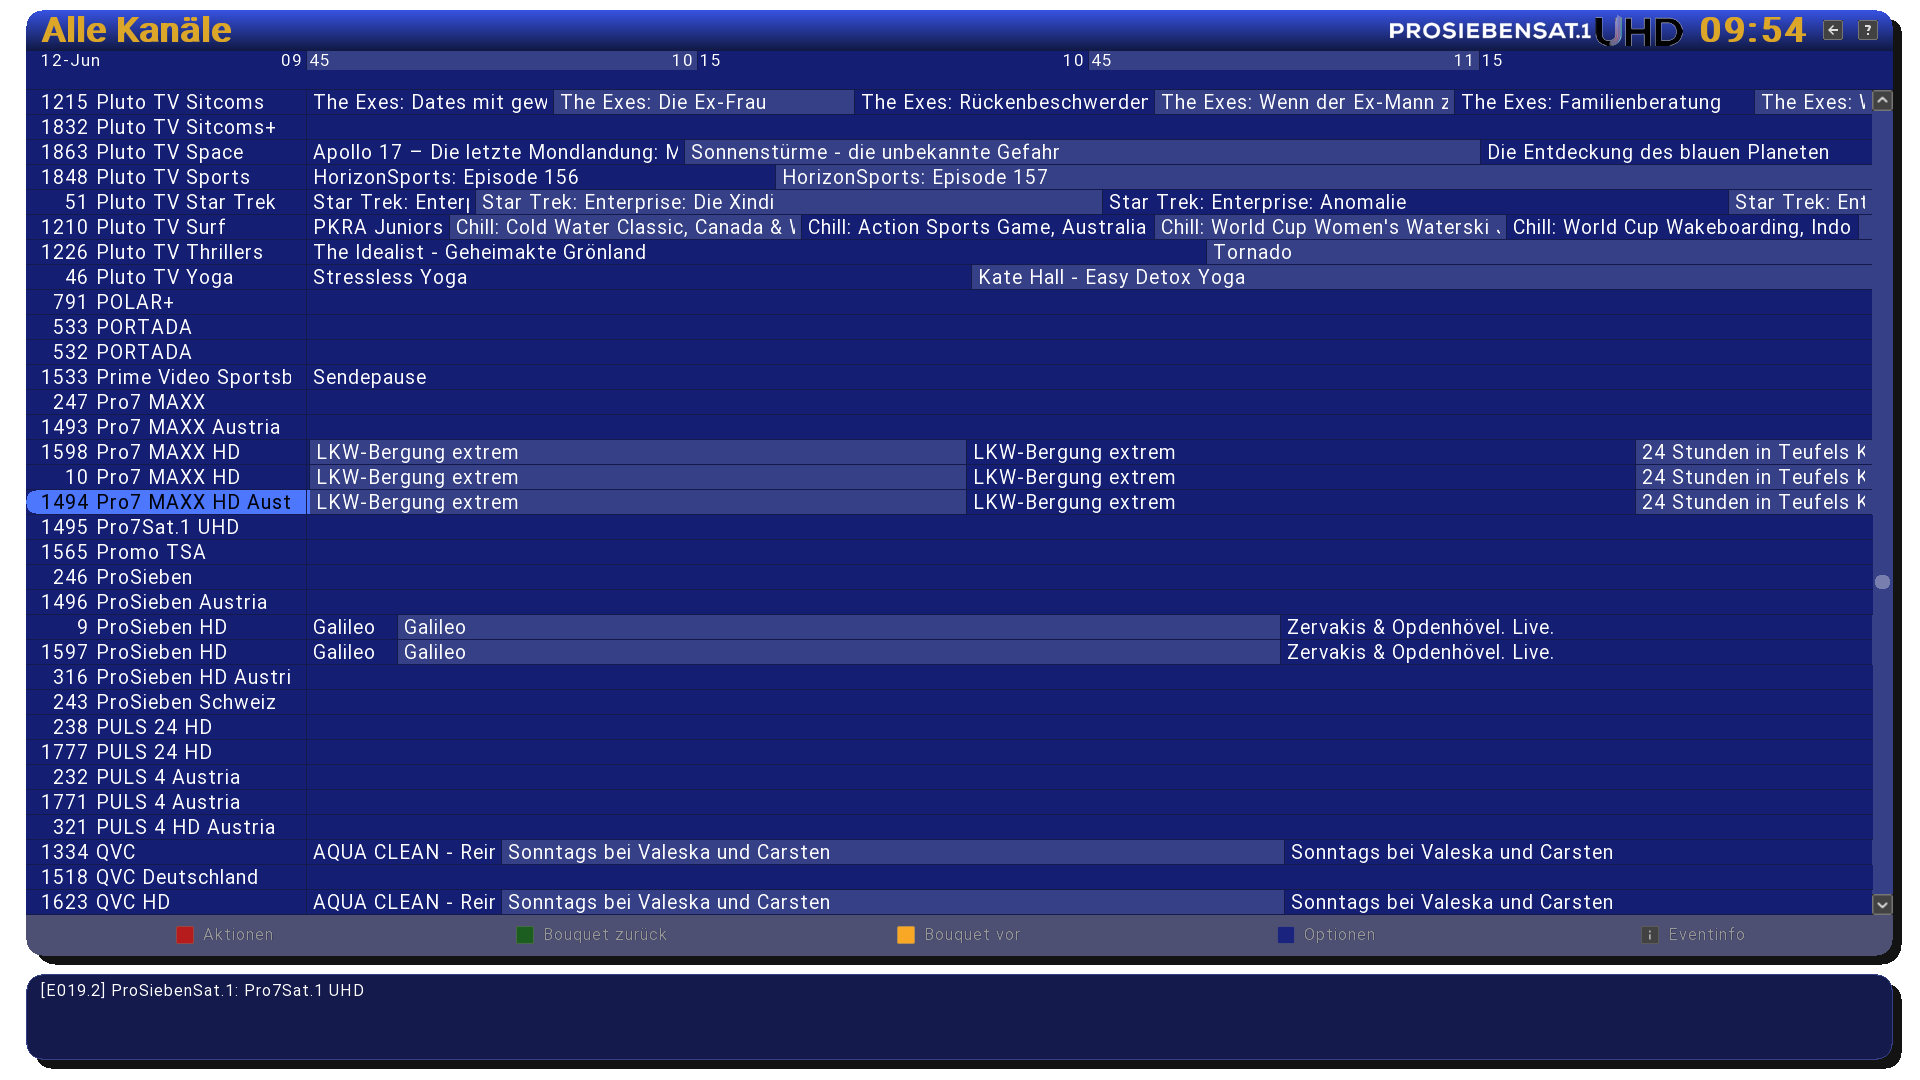1920x1080 pixels.
Task: Click the back arrow icon in header
Action: click(x=1833, y=30)
